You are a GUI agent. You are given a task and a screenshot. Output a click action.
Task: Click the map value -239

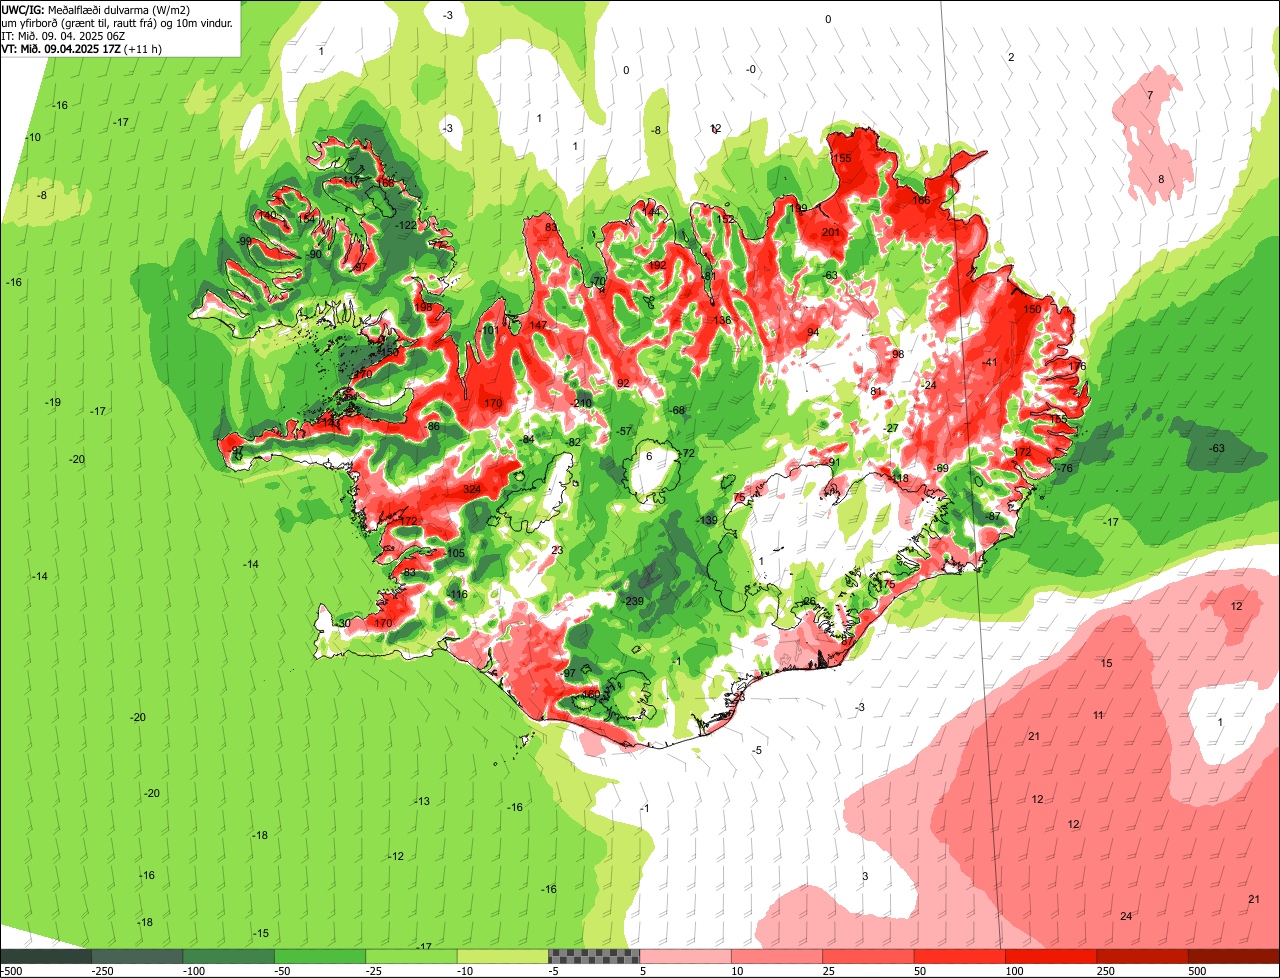631,601
